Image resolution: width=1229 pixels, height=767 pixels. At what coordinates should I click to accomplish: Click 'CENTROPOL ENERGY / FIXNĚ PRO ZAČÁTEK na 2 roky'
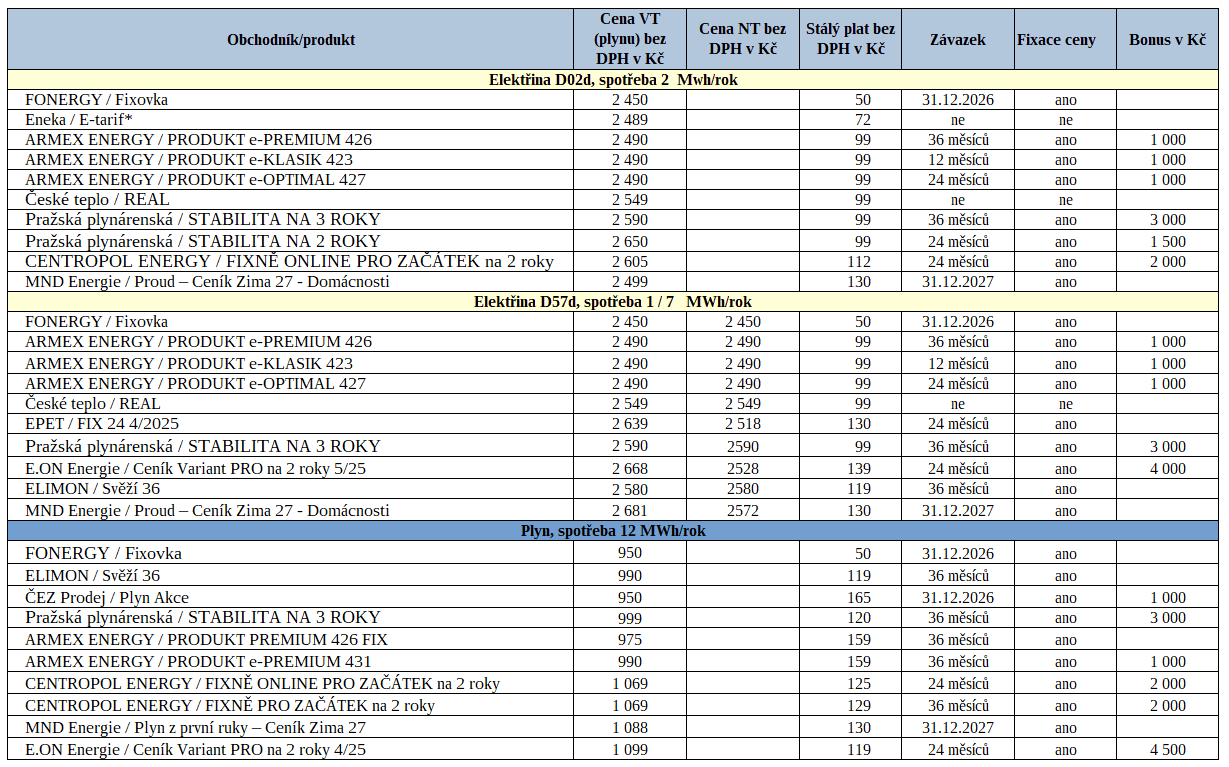[230, 705]
